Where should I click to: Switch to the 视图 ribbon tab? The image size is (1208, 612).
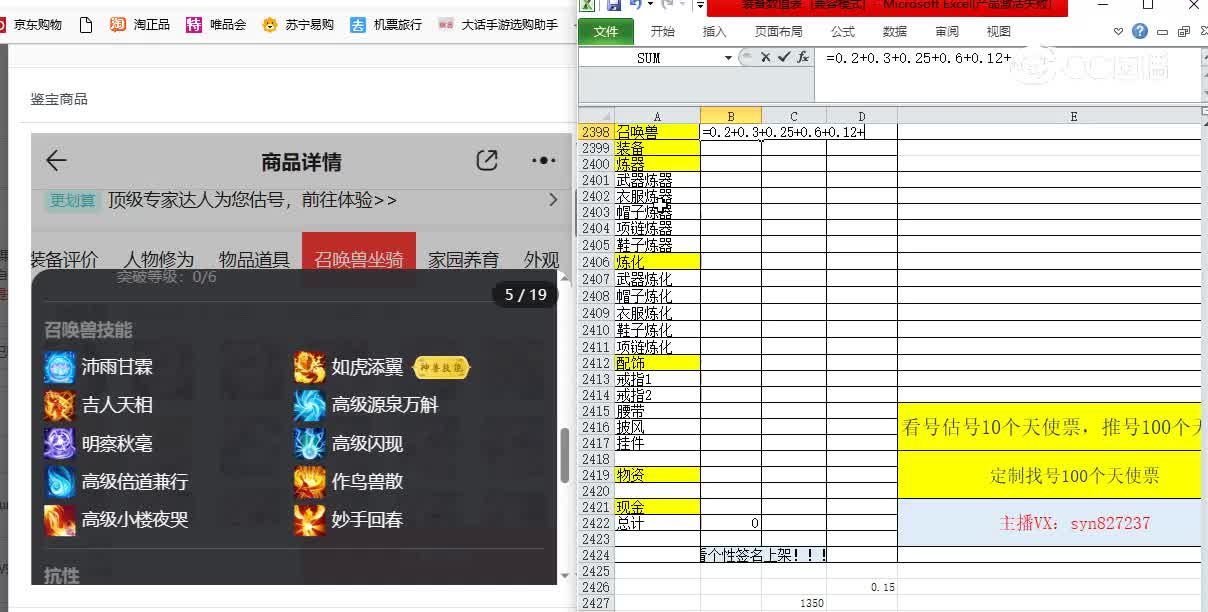999,32
